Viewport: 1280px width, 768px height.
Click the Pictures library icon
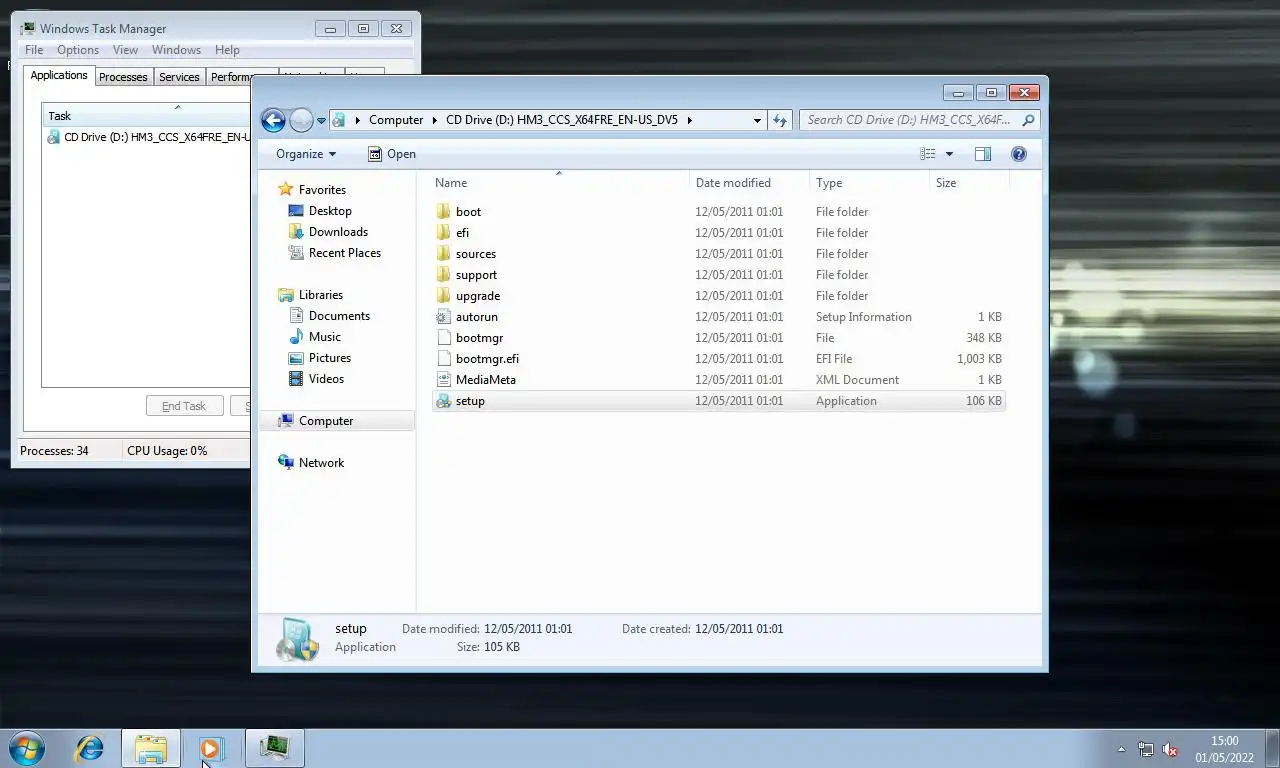tap(296, 358)
